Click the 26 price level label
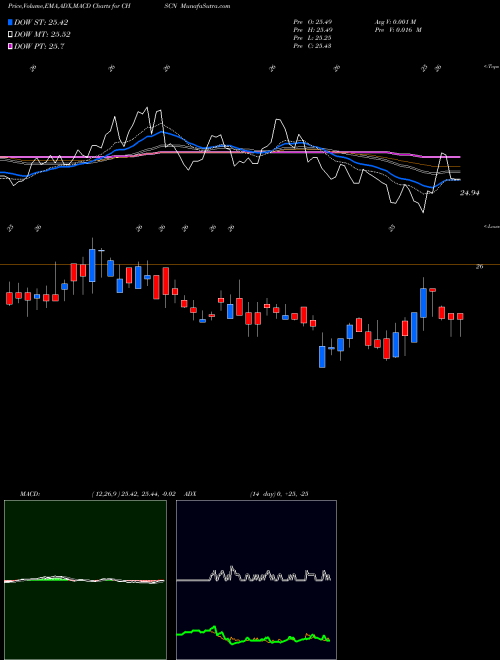The width and height of the screenshot is (500, 660). pyautogui.click(x=479, y=266)
